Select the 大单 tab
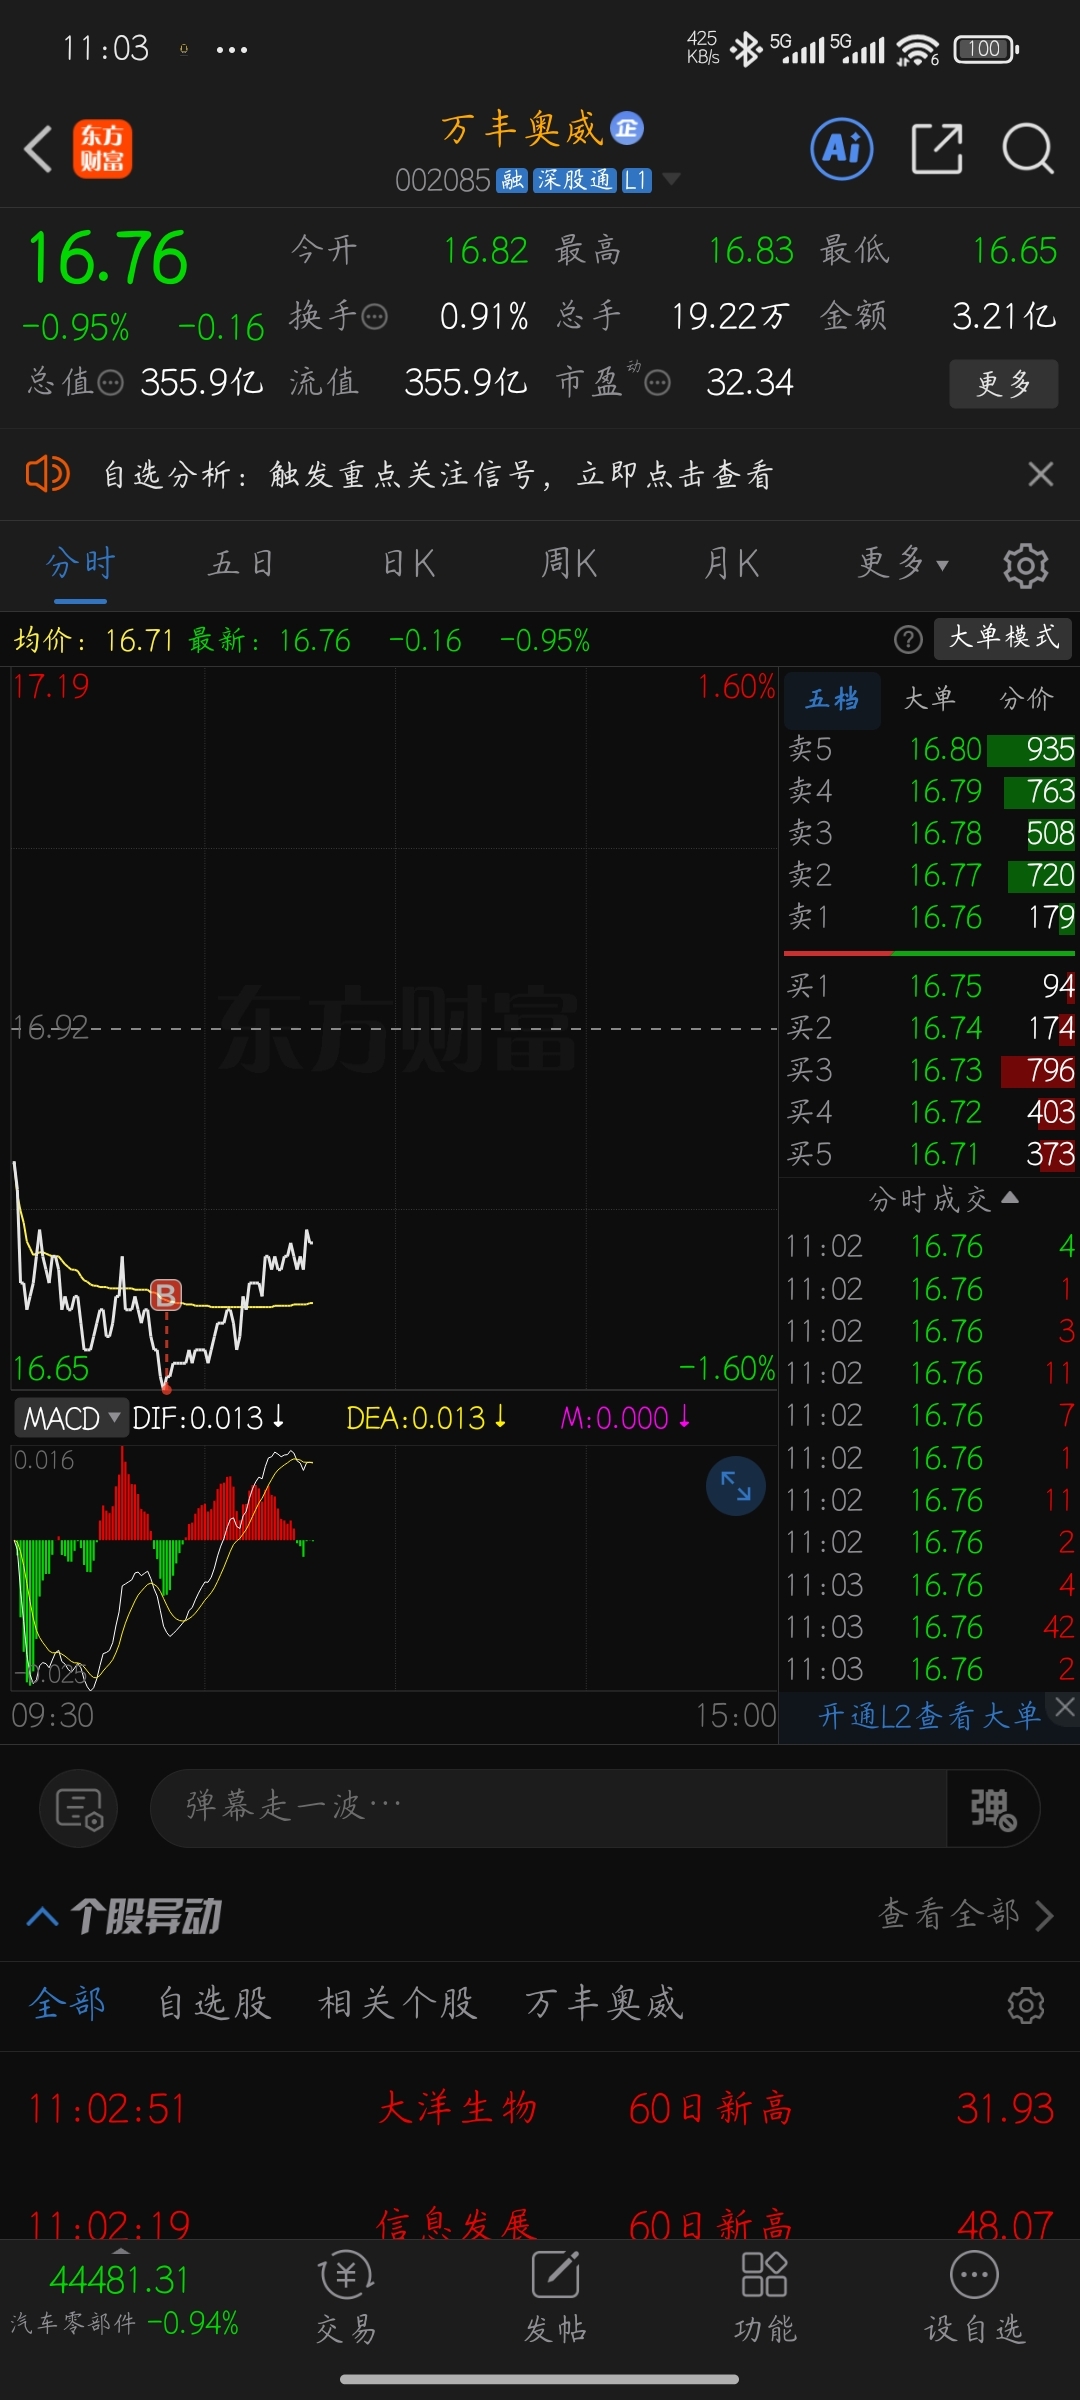The height and width of the screenshot is (2400, 1080). (x=929, y=699)
